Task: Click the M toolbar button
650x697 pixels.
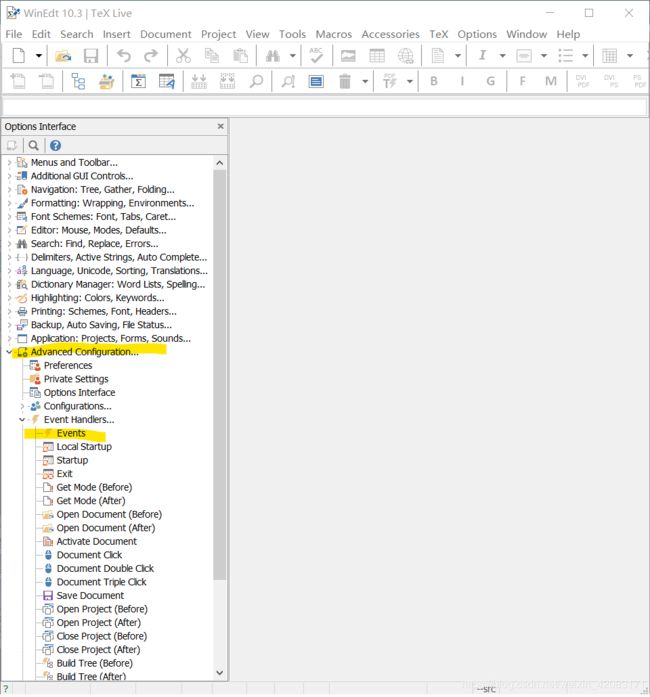Action: coord(551,81)
